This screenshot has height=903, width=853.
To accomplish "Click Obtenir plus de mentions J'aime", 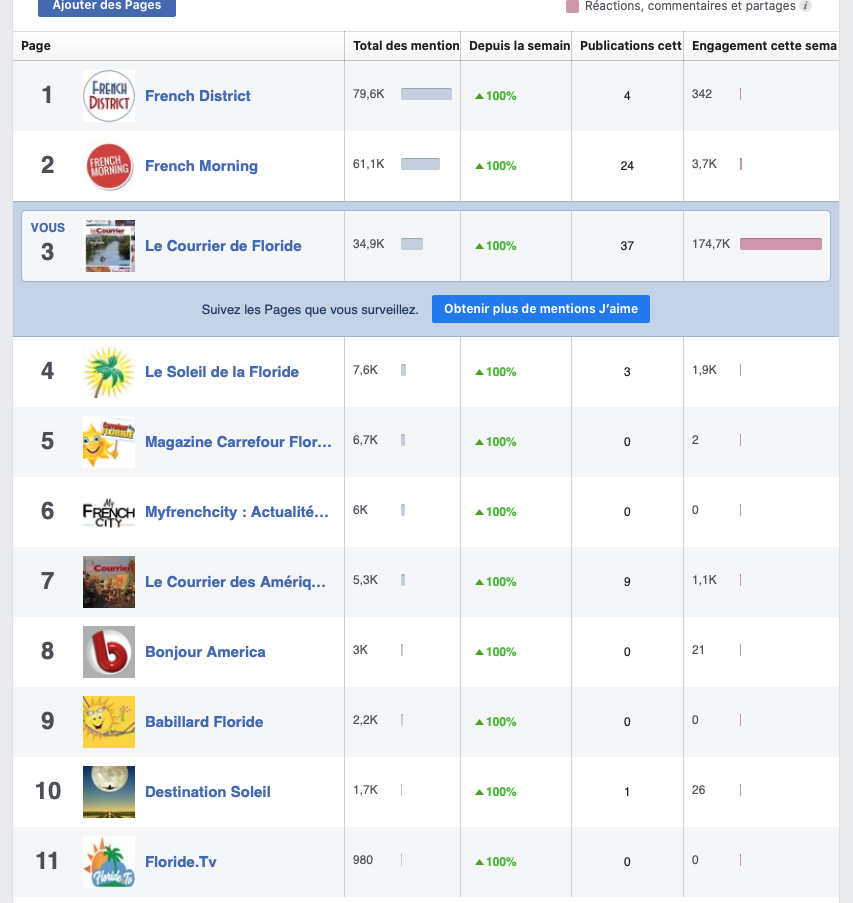I will (x=541, y=309).
